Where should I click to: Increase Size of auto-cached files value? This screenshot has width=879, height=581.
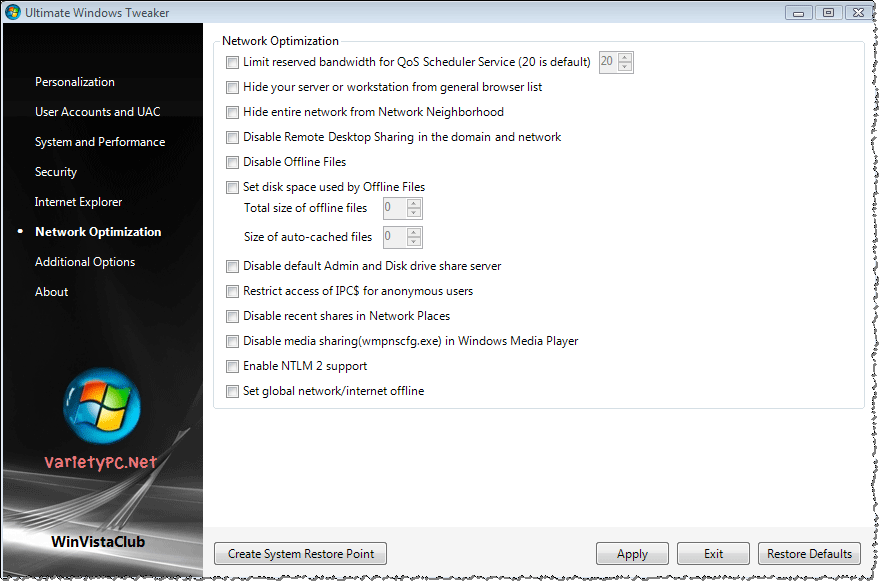[x=414, y=232]
